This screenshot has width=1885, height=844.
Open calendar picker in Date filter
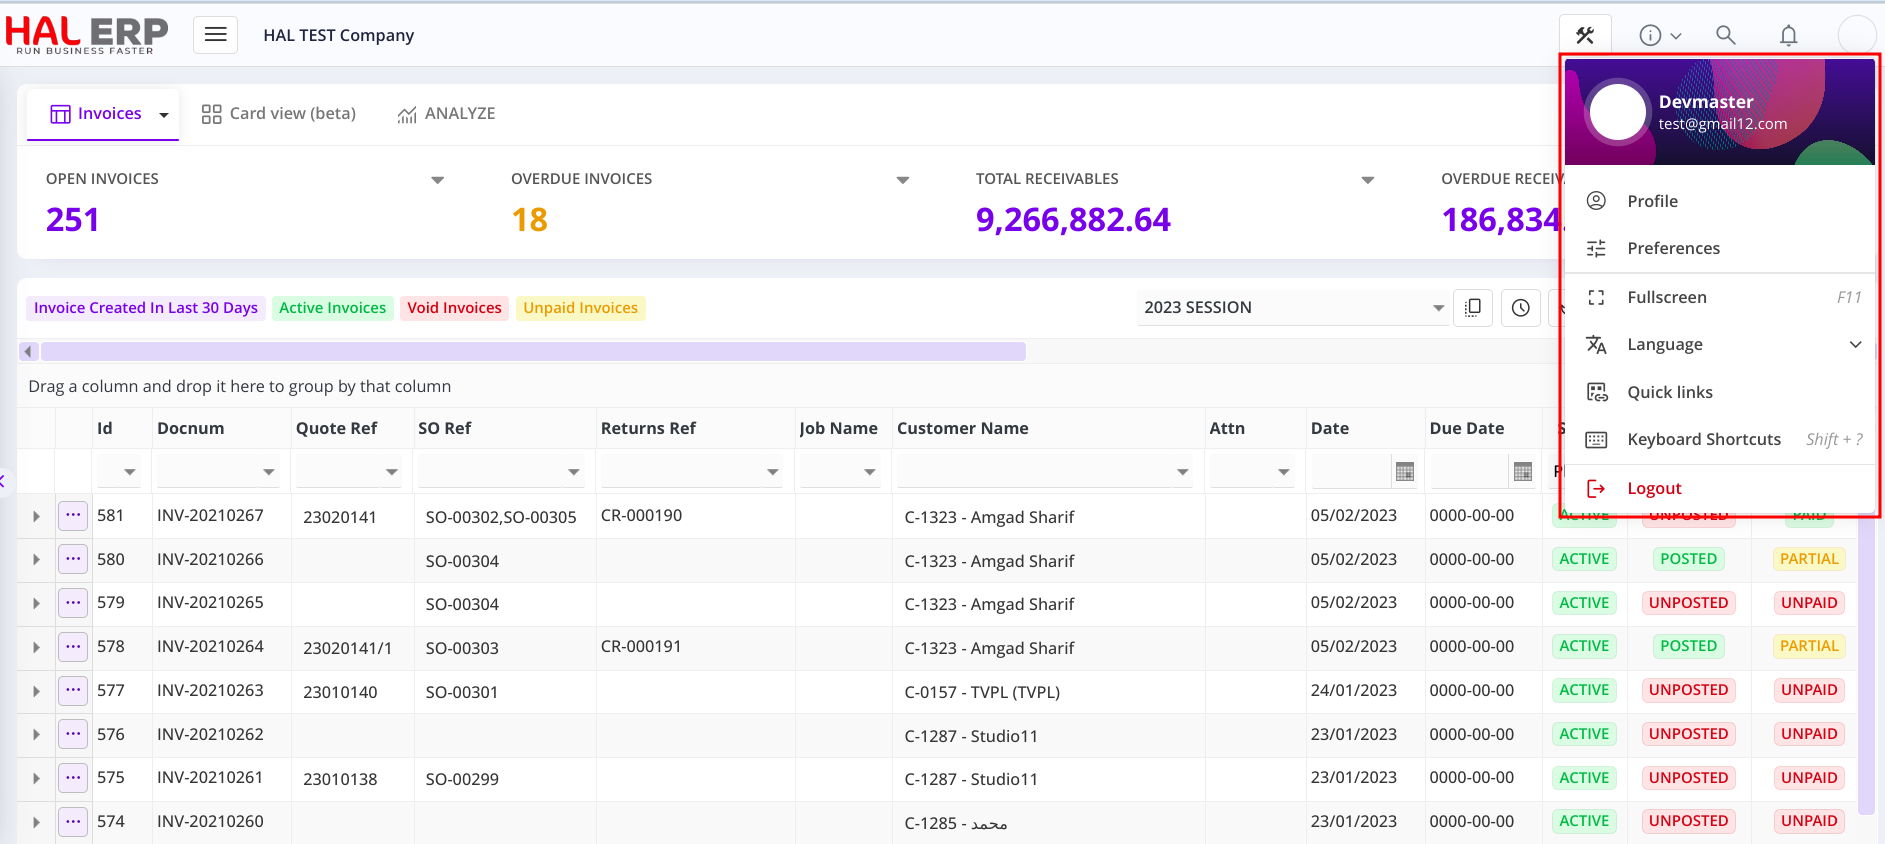pos(1404,472)
